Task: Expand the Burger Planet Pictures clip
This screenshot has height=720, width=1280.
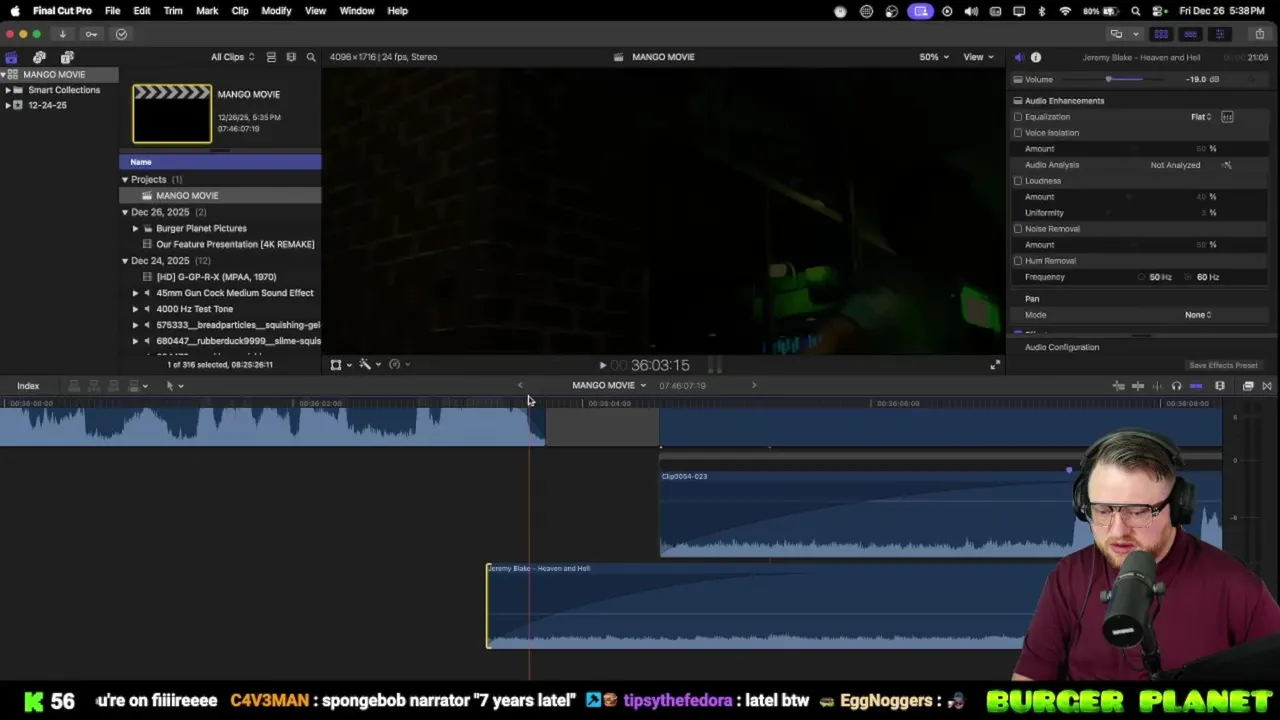Action: [x=135, y=228]
